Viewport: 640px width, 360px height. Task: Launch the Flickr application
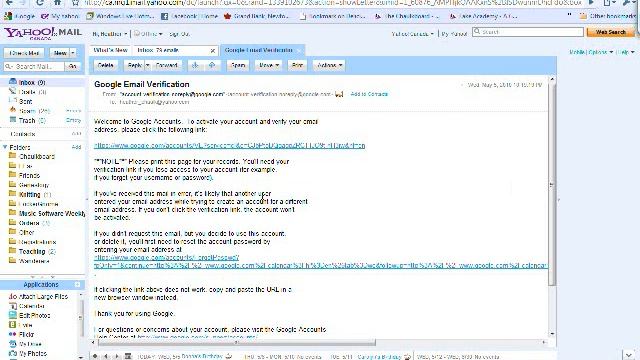(x=22, y=334)
